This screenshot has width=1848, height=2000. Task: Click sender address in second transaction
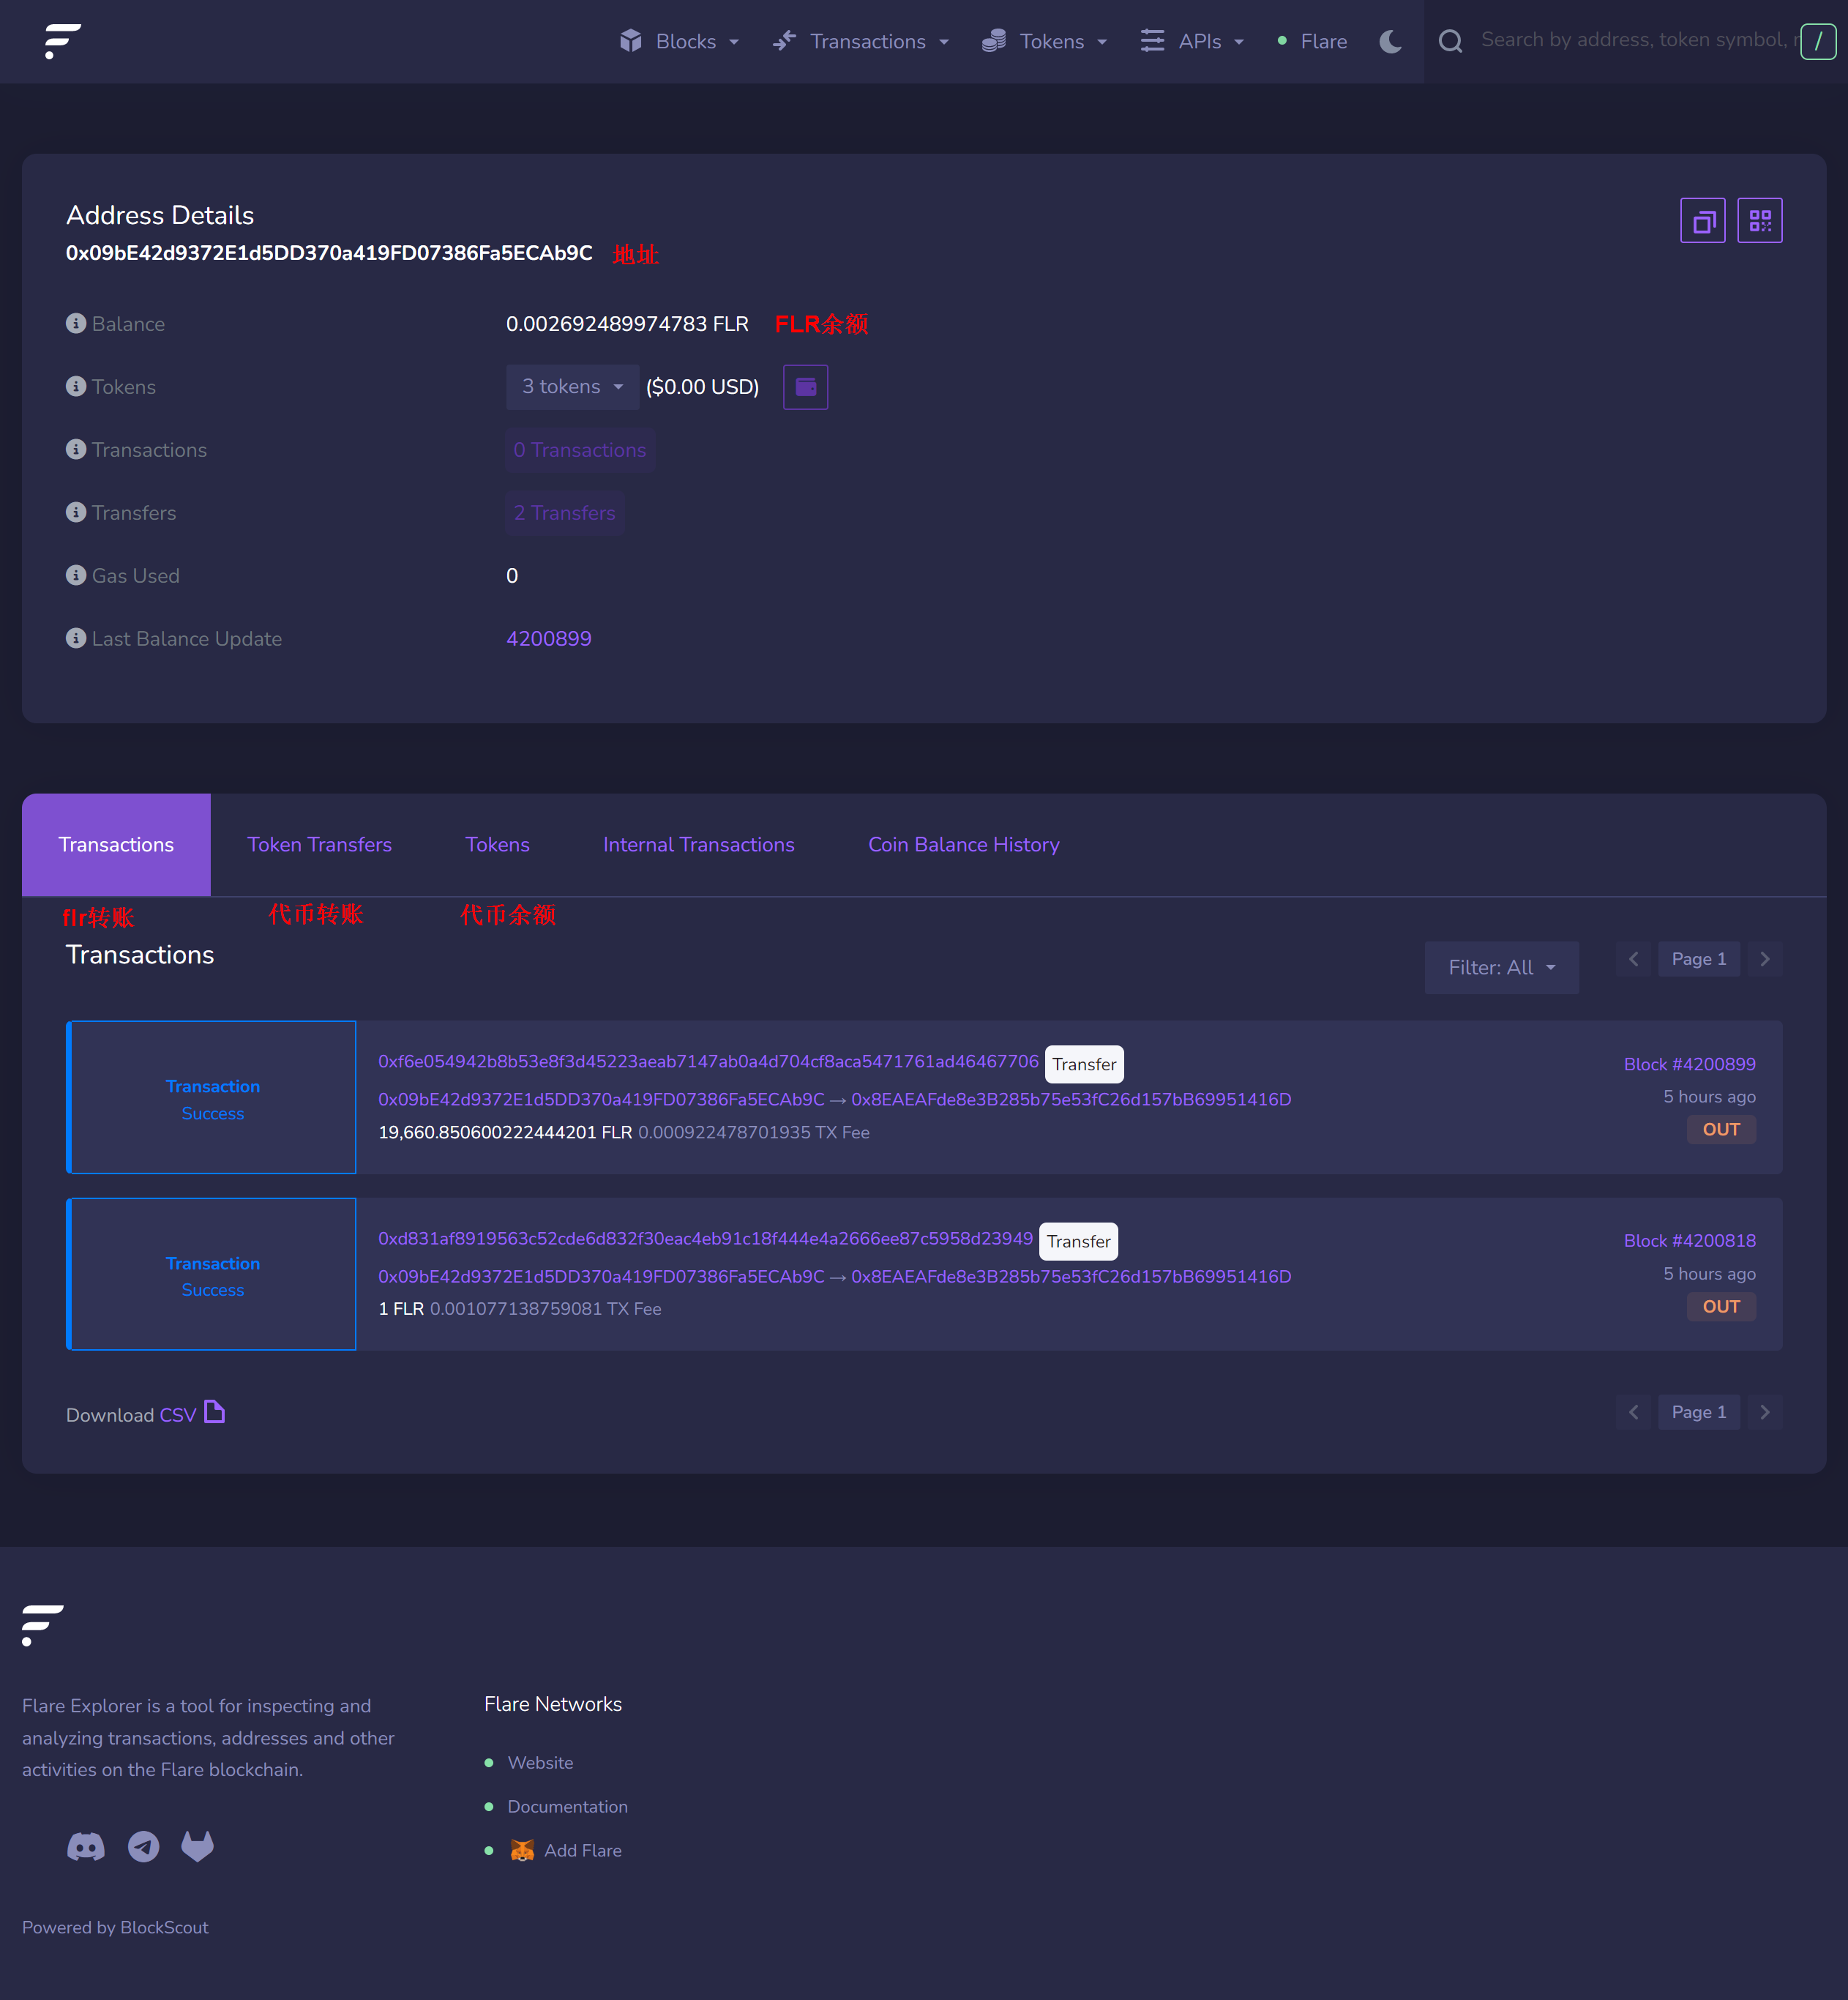click(601, 1276)
